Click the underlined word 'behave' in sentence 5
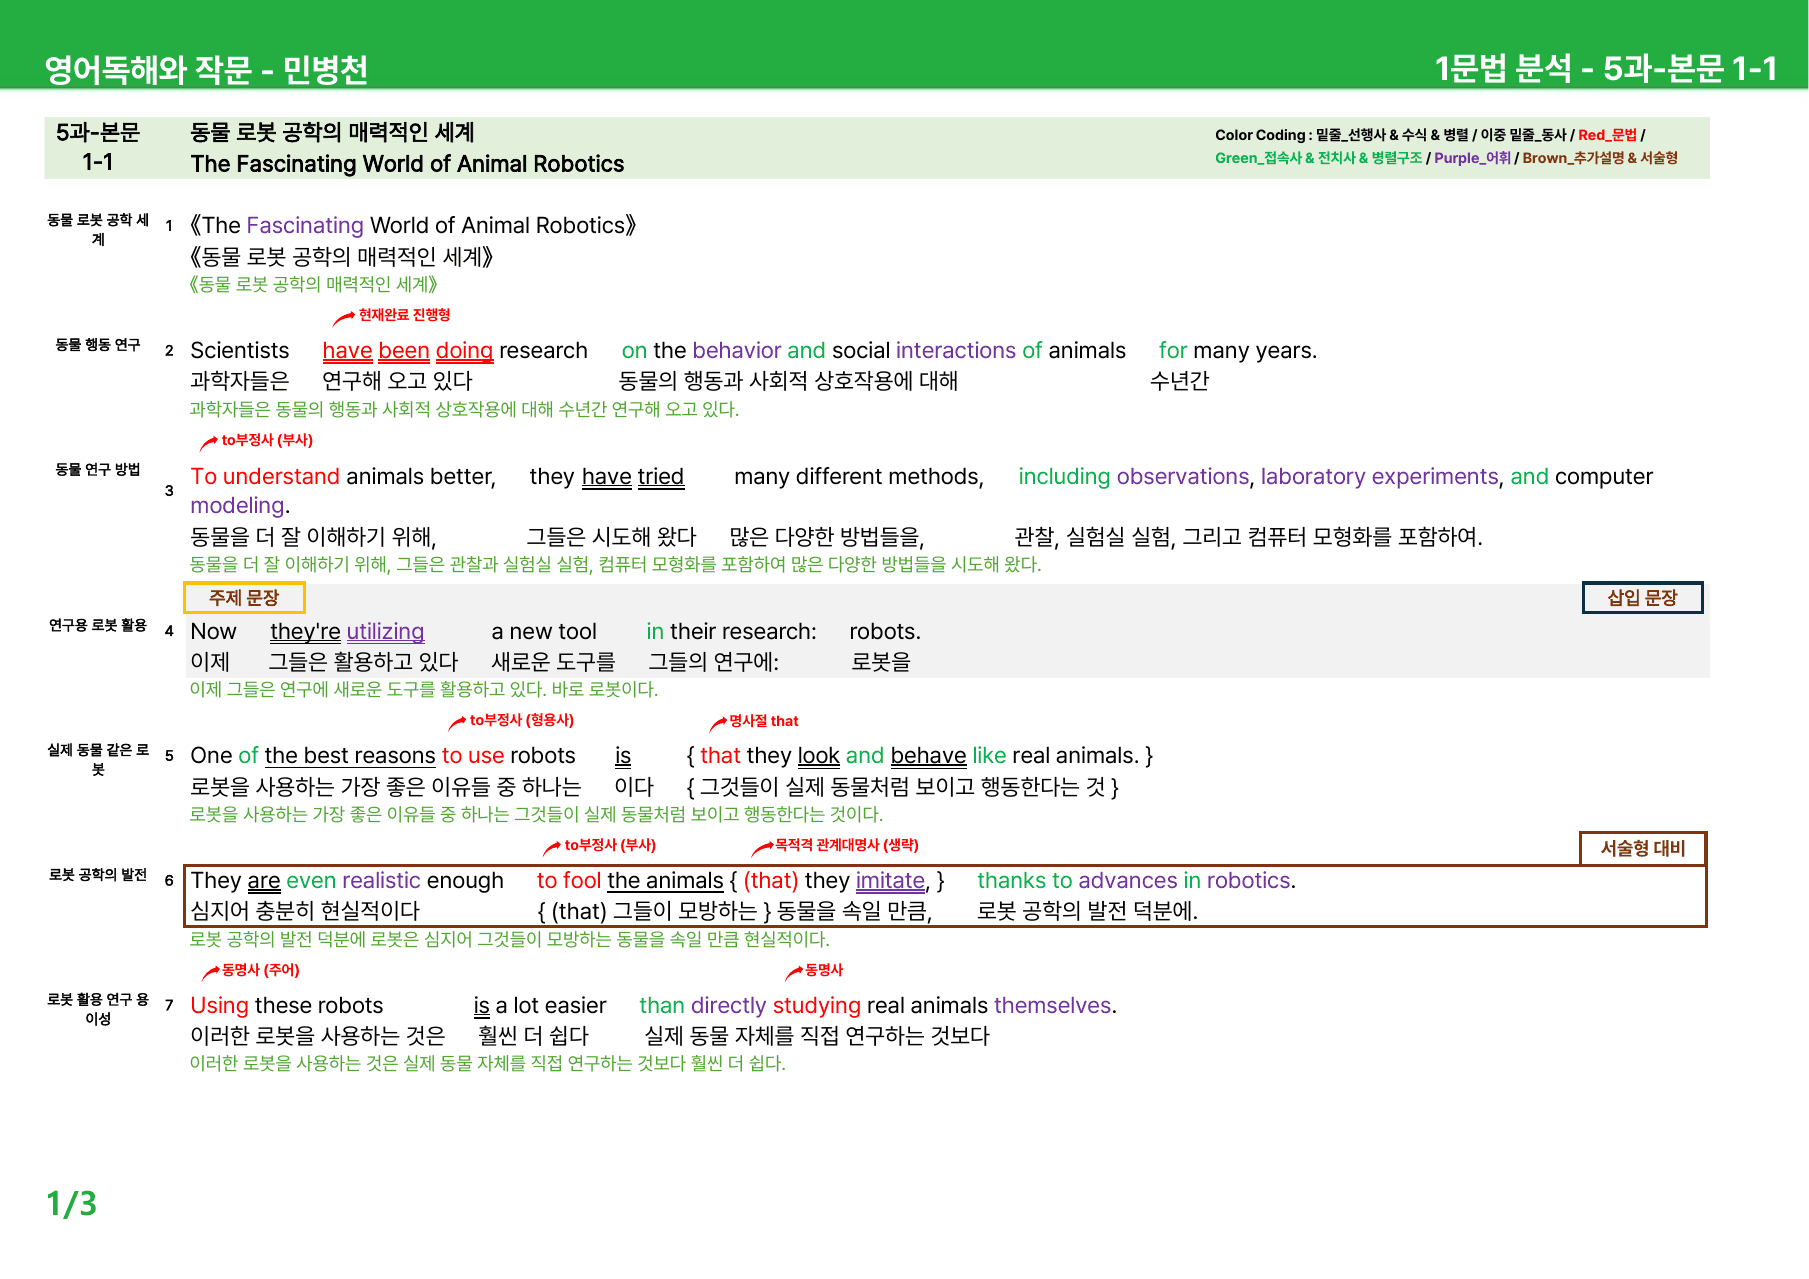 928,756
